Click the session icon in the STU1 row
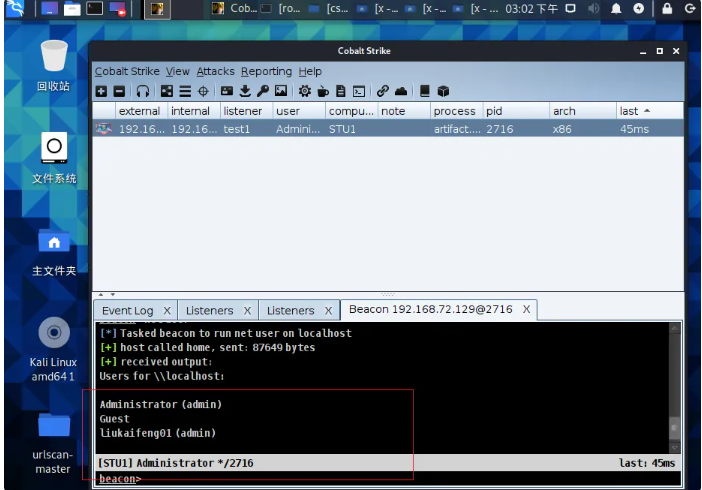702x490 pixels. [103, 129]
